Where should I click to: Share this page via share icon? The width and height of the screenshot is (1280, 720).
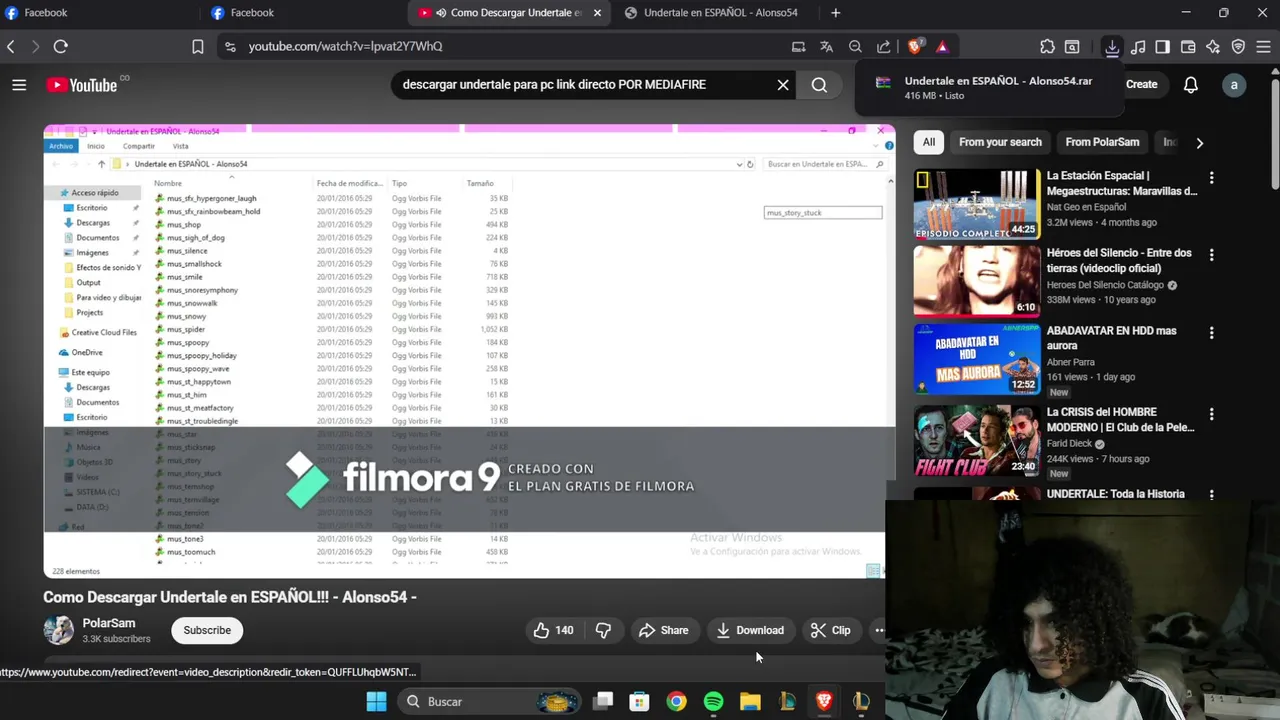[884, 46]
